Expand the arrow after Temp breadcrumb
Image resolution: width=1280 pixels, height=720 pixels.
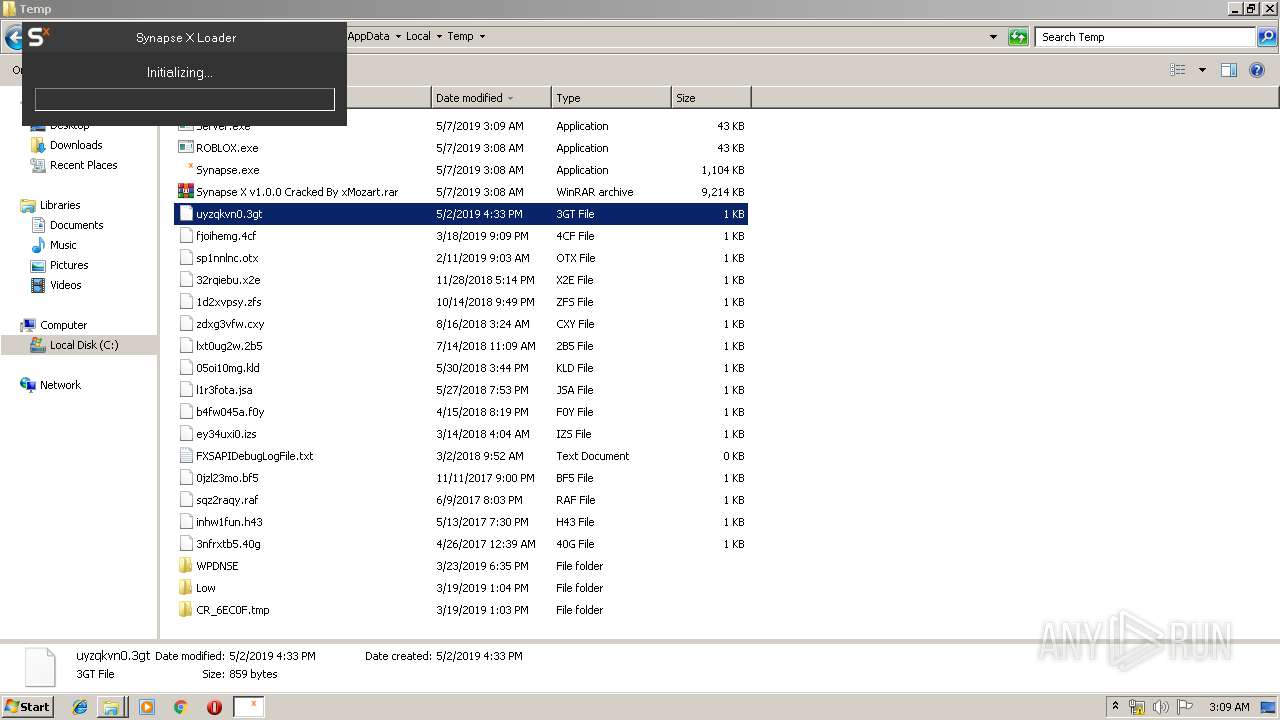482,36
